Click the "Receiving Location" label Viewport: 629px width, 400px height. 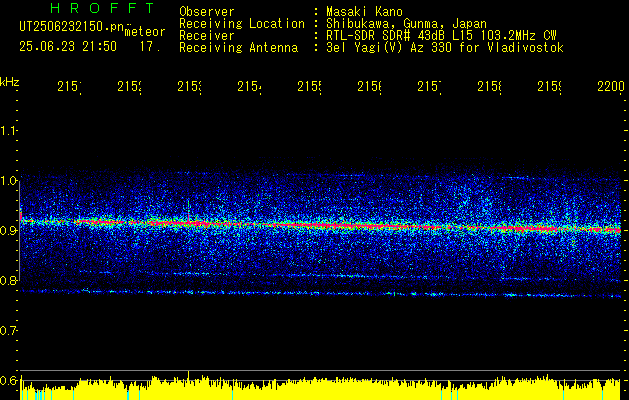point(242,24)
